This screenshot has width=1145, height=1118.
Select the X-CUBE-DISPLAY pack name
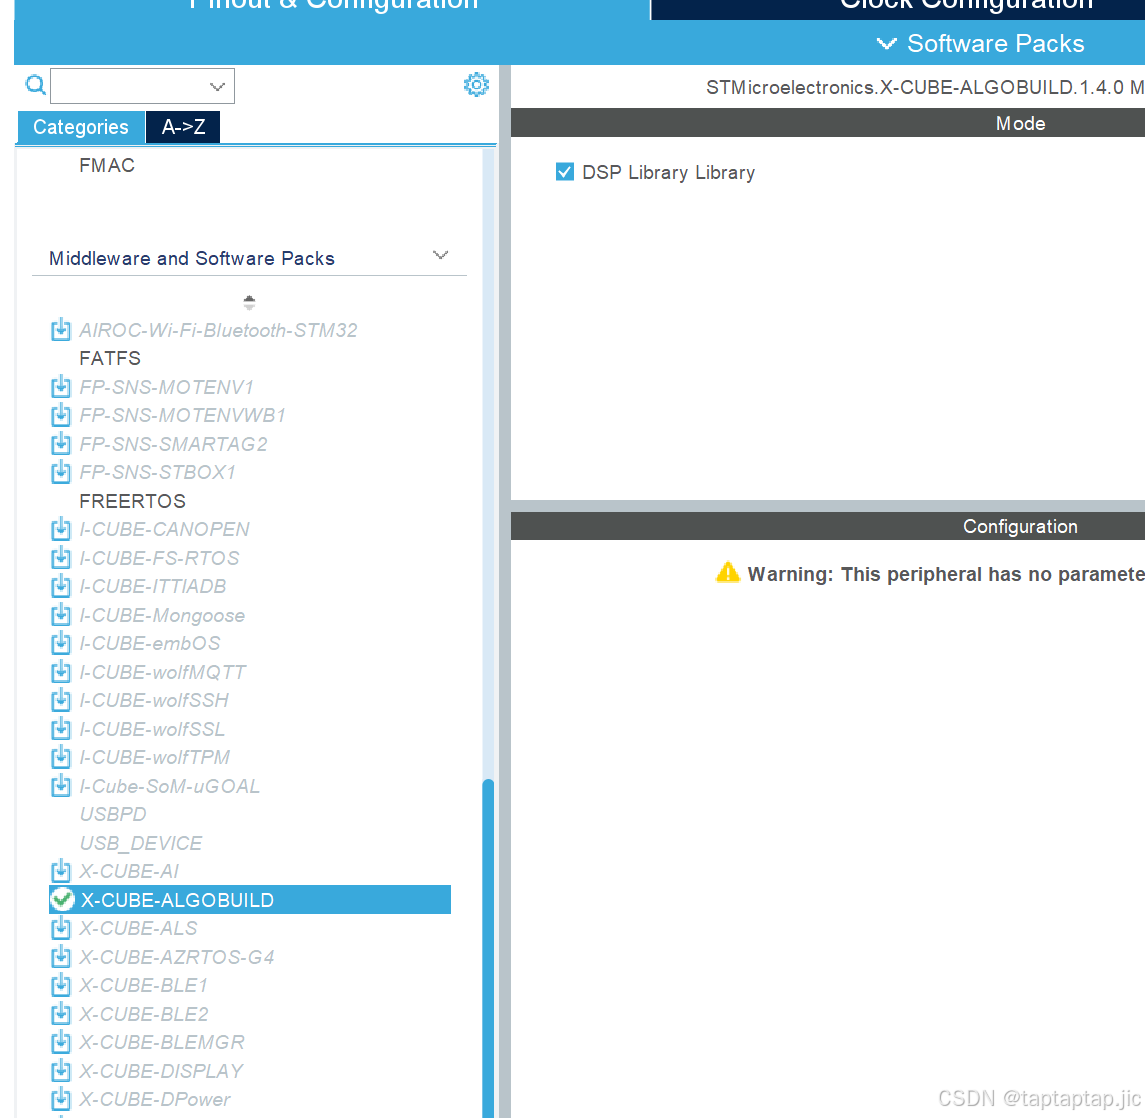[161, 1071]
